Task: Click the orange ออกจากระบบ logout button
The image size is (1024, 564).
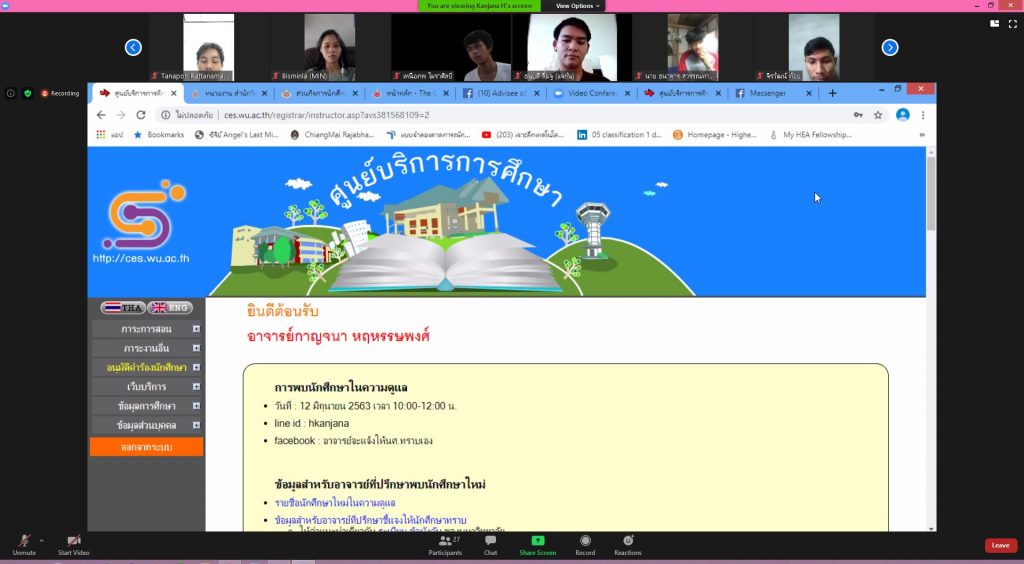Action: (x=146, y=447)
